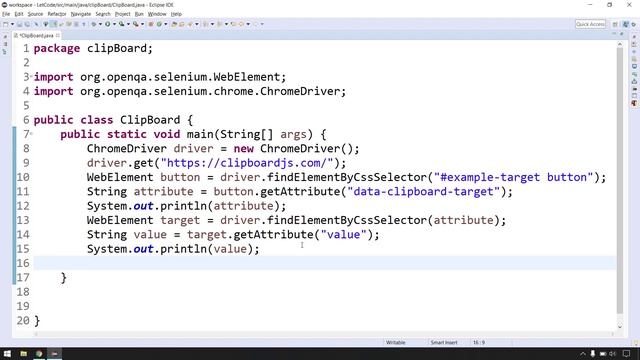Click the Open Type toolbar icon
The height and width of the screenshot is (360, 640).
tap(174, 24)
